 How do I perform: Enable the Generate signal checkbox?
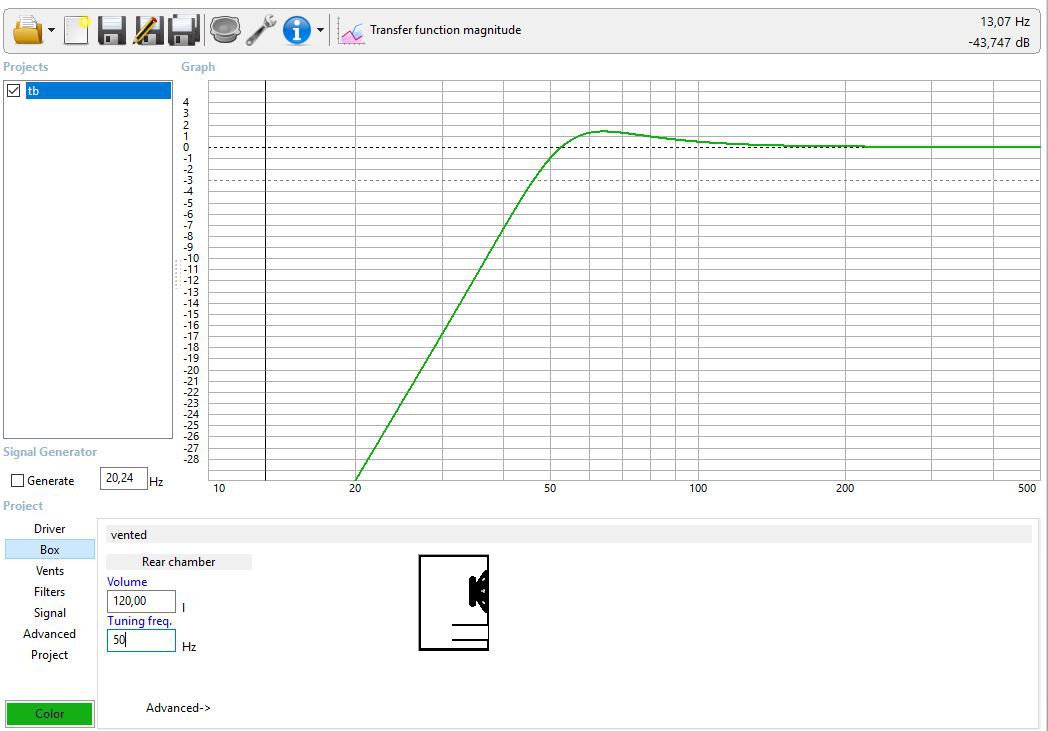coord(18,481)
